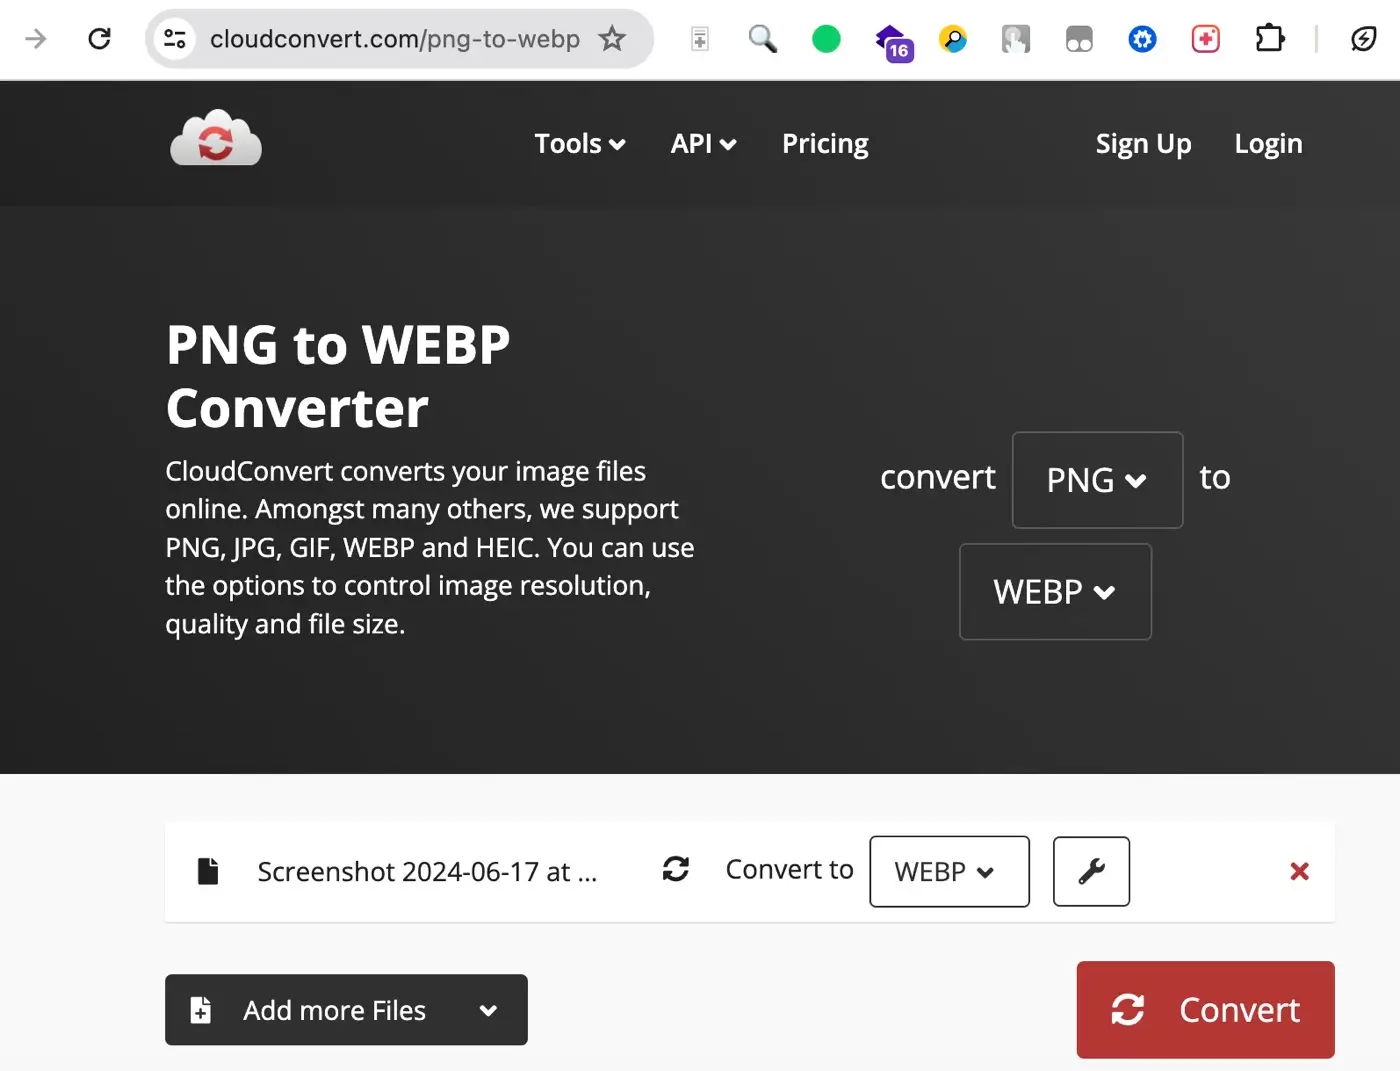
Task: Open the API menu
Action: click(704, 143)
